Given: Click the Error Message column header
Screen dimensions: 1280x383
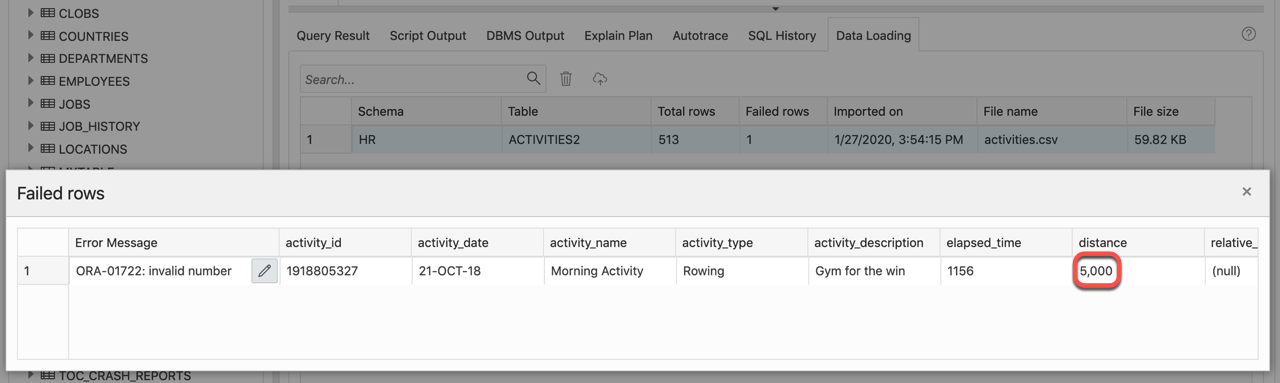Looking at the screenshot, I should (x=173, y=242).
